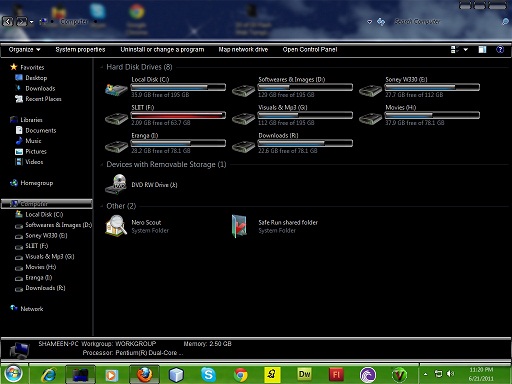Click Open Control Panel
This screenshot has width=512, height=384.
tap(310, 50)
